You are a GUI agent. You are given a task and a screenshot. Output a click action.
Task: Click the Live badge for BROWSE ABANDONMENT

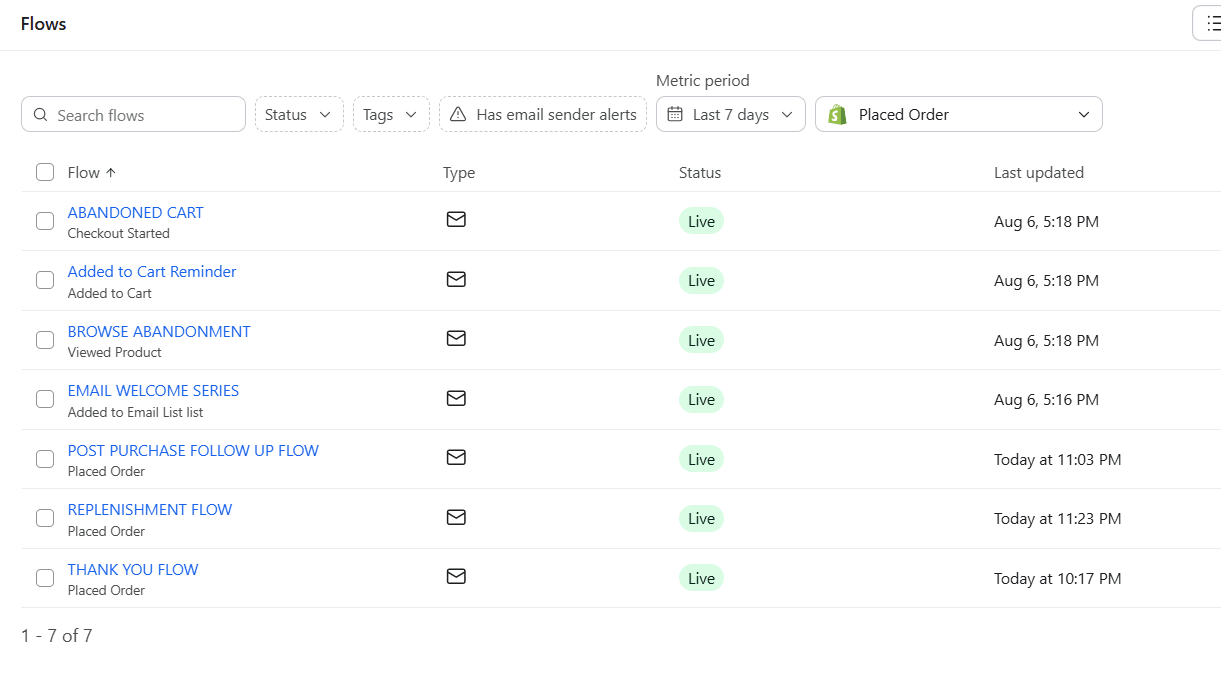point(701,340)
